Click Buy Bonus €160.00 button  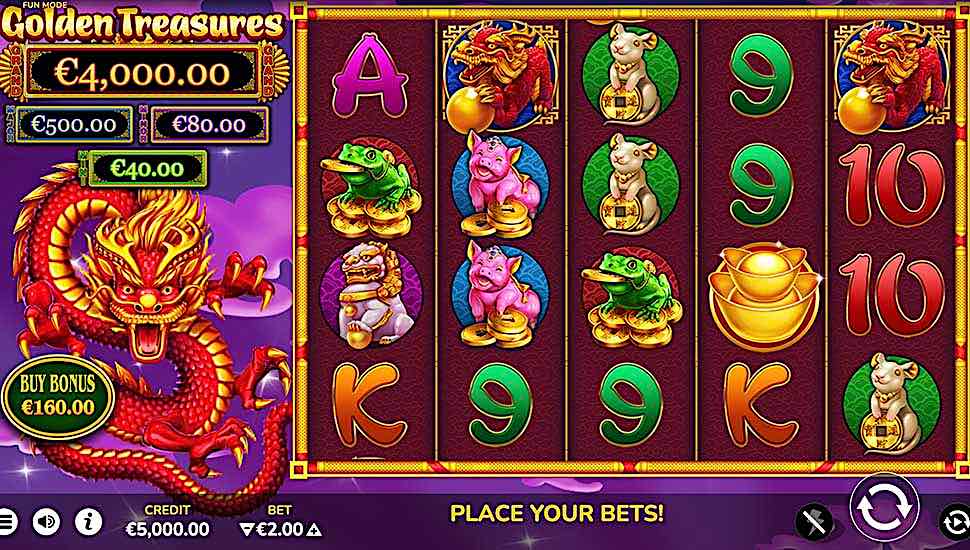pyautogui.click(x=58, y=396)
